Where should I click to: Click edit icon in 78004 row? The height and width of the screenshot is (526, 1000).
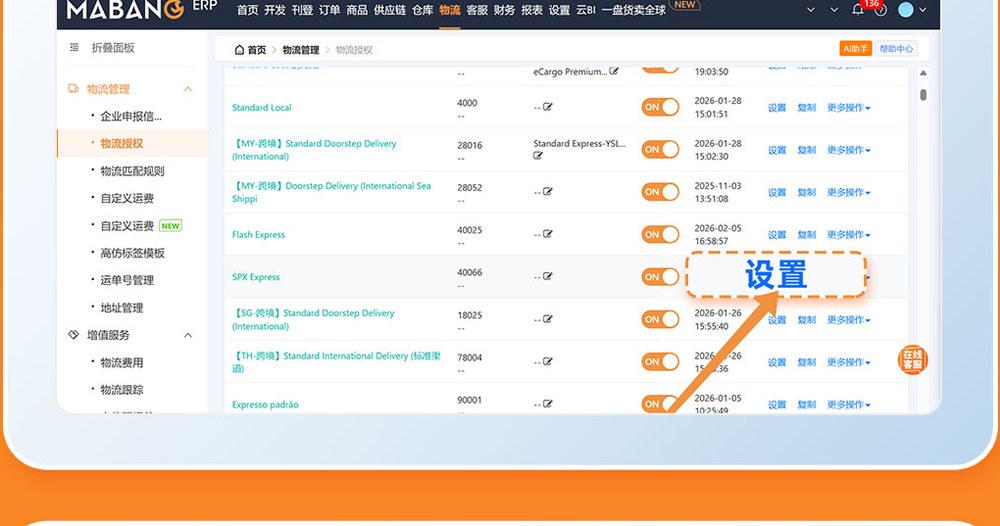click(548, 362)
